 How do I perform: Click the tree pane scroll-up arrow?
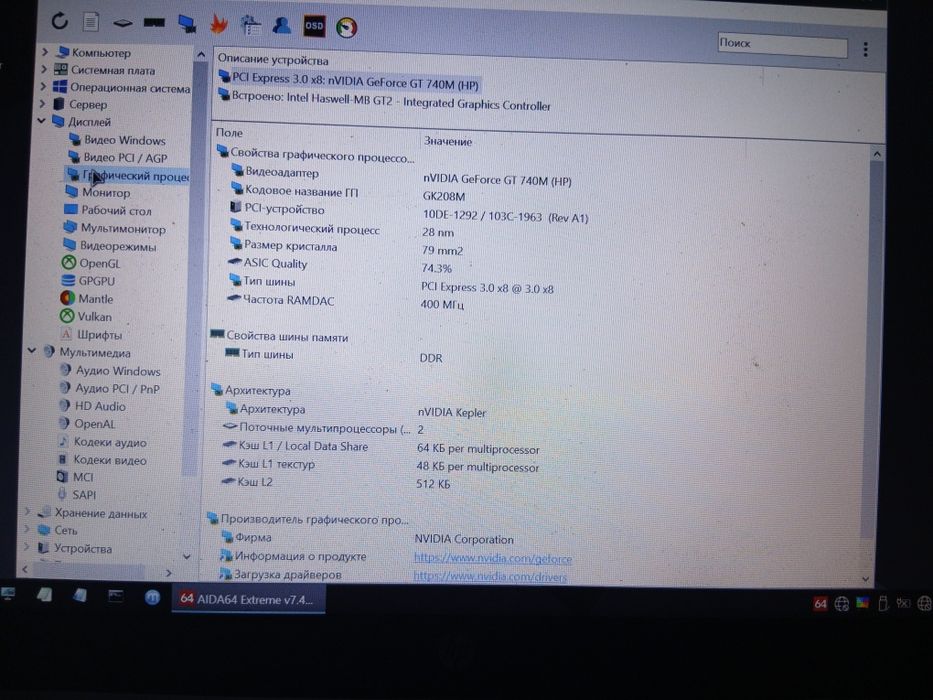coord(201,55)
